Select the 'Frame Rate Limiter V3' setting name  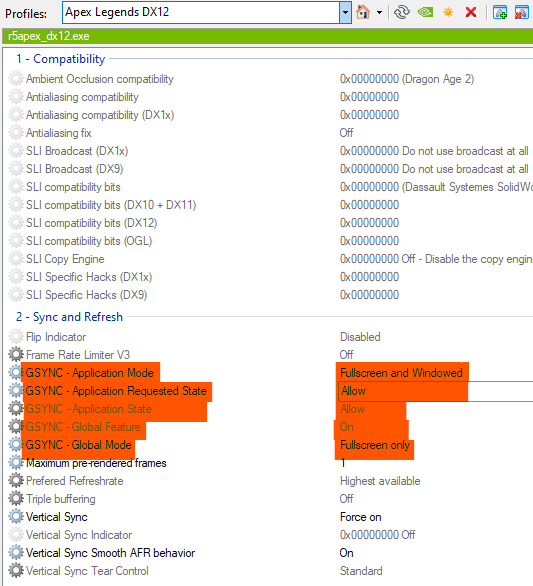coord(78,355)
